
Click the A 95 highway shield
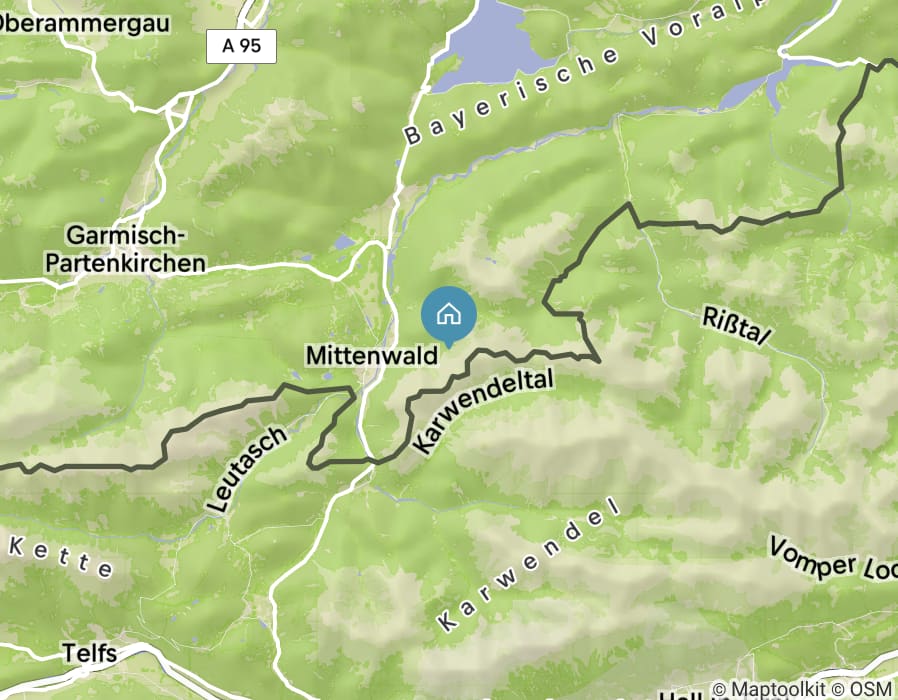tap(242, 46)
